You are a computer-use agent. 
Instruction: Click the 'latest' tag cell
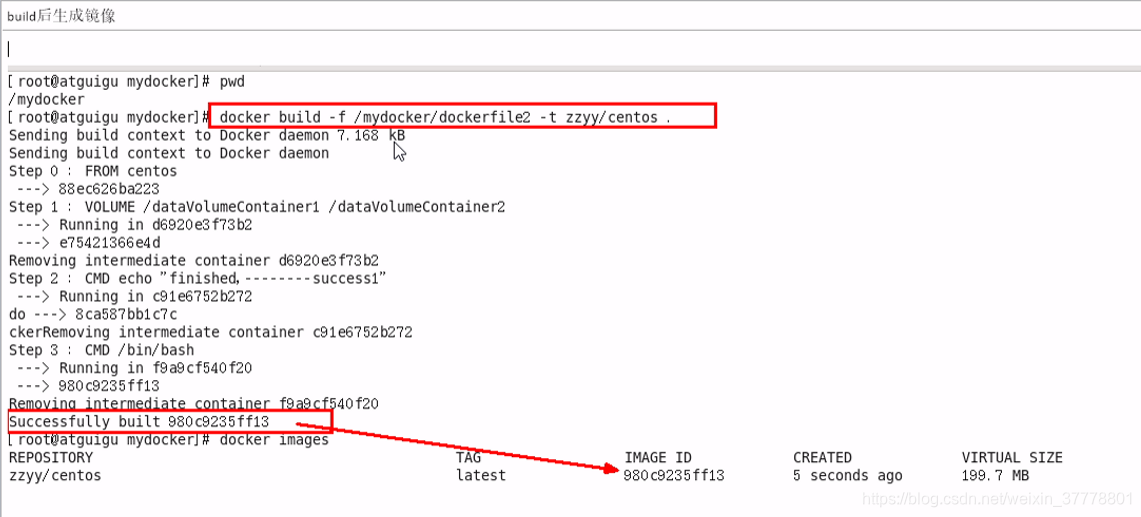pos(481,475)
